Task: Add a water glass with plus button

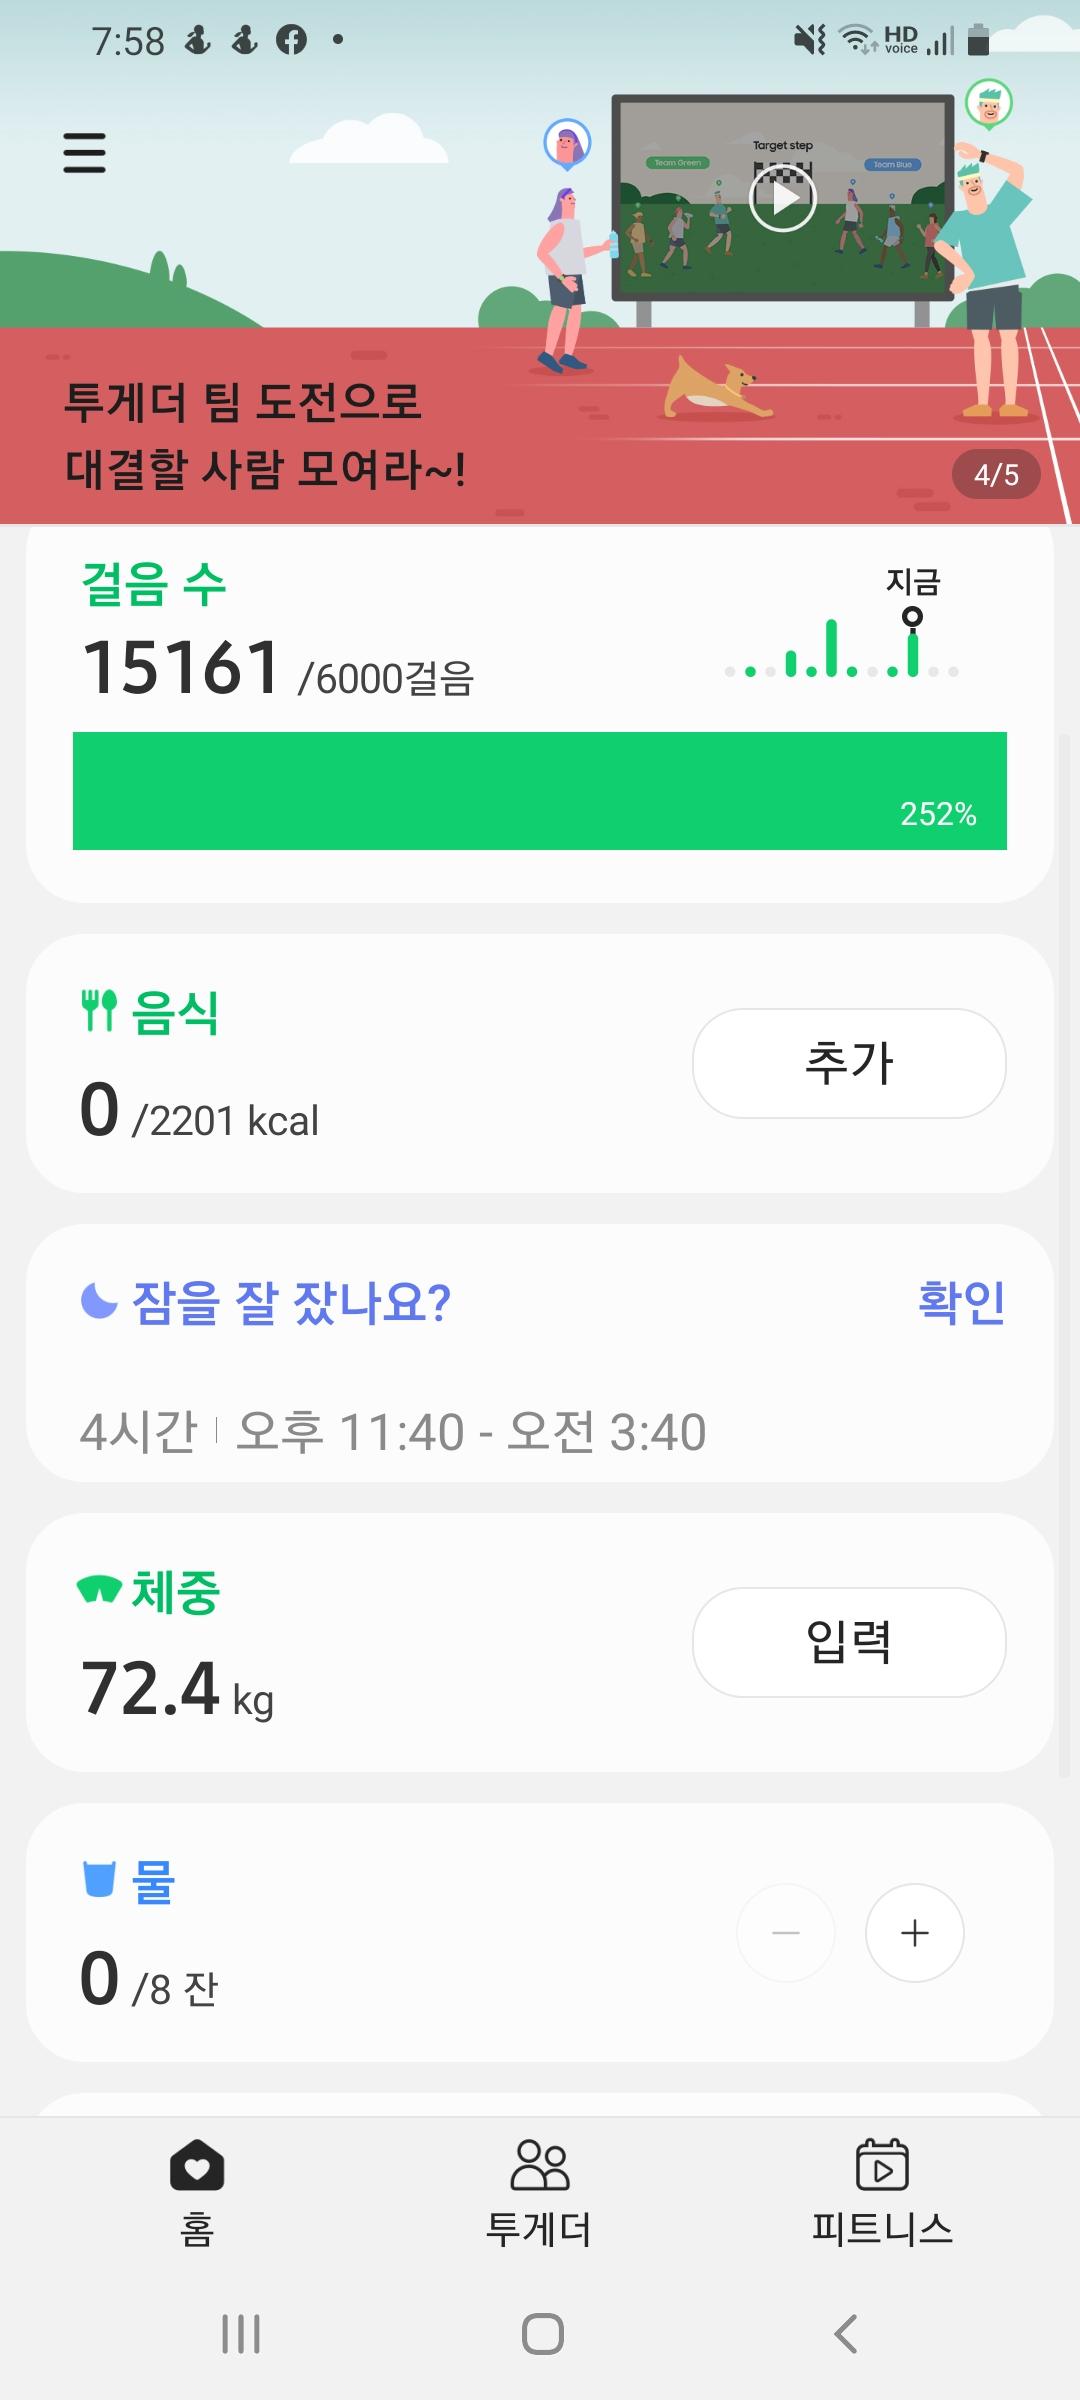Action: (x=914, y=1933)
